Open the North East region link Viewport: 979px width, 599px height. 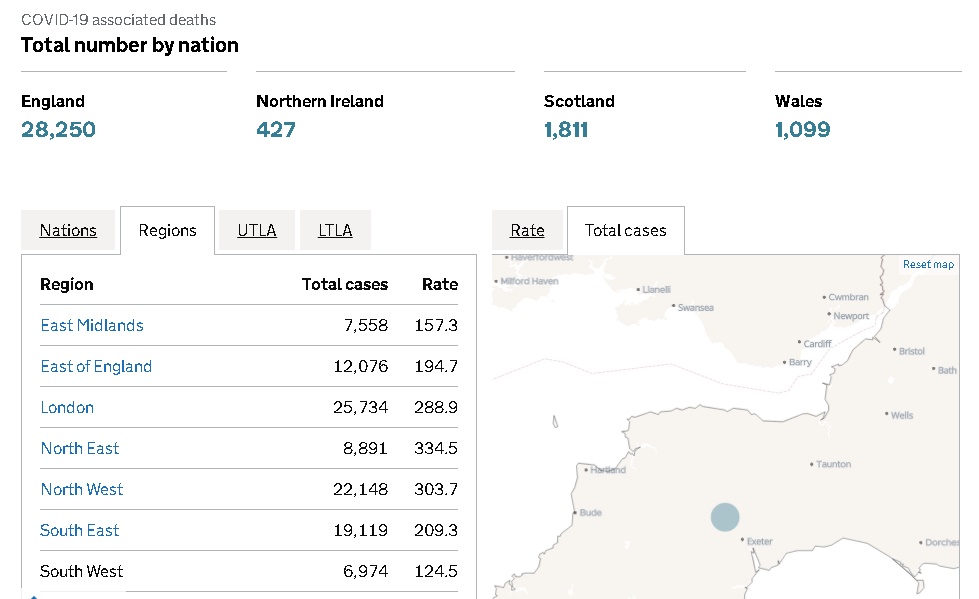click(x=80, y=448)
